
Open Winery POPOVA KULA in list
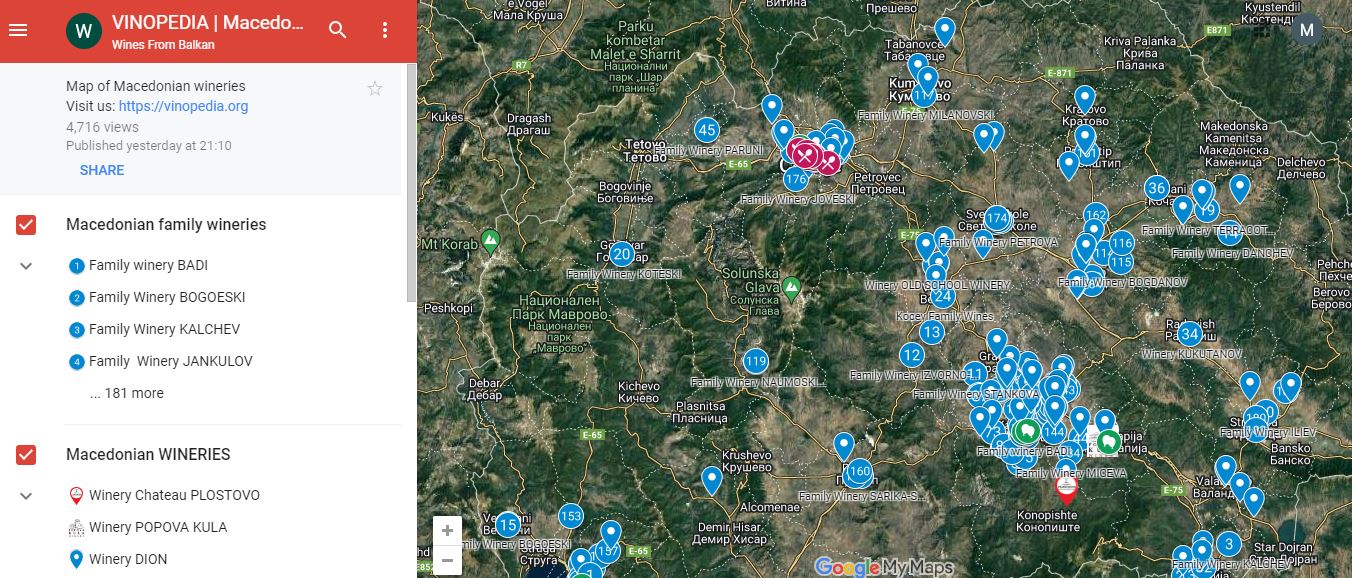(x=158, y=527)
